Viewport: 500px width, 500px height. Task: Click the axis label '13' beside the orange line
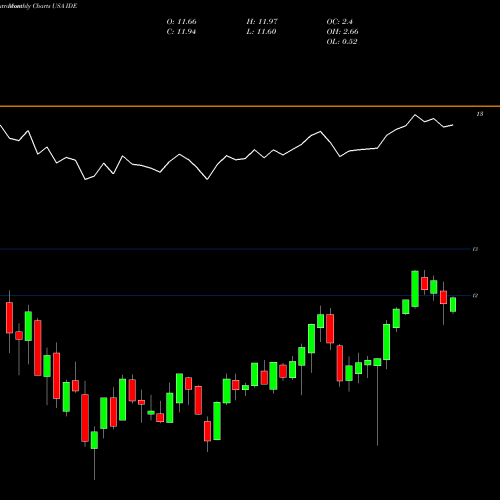(x=479, y=114)
